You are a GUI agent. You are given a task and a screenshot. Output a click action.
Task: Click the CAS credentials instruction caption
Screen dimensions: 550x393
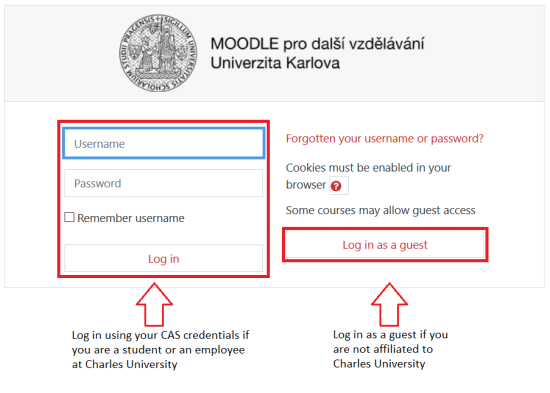pyautogui.click(x=160, y=349)
